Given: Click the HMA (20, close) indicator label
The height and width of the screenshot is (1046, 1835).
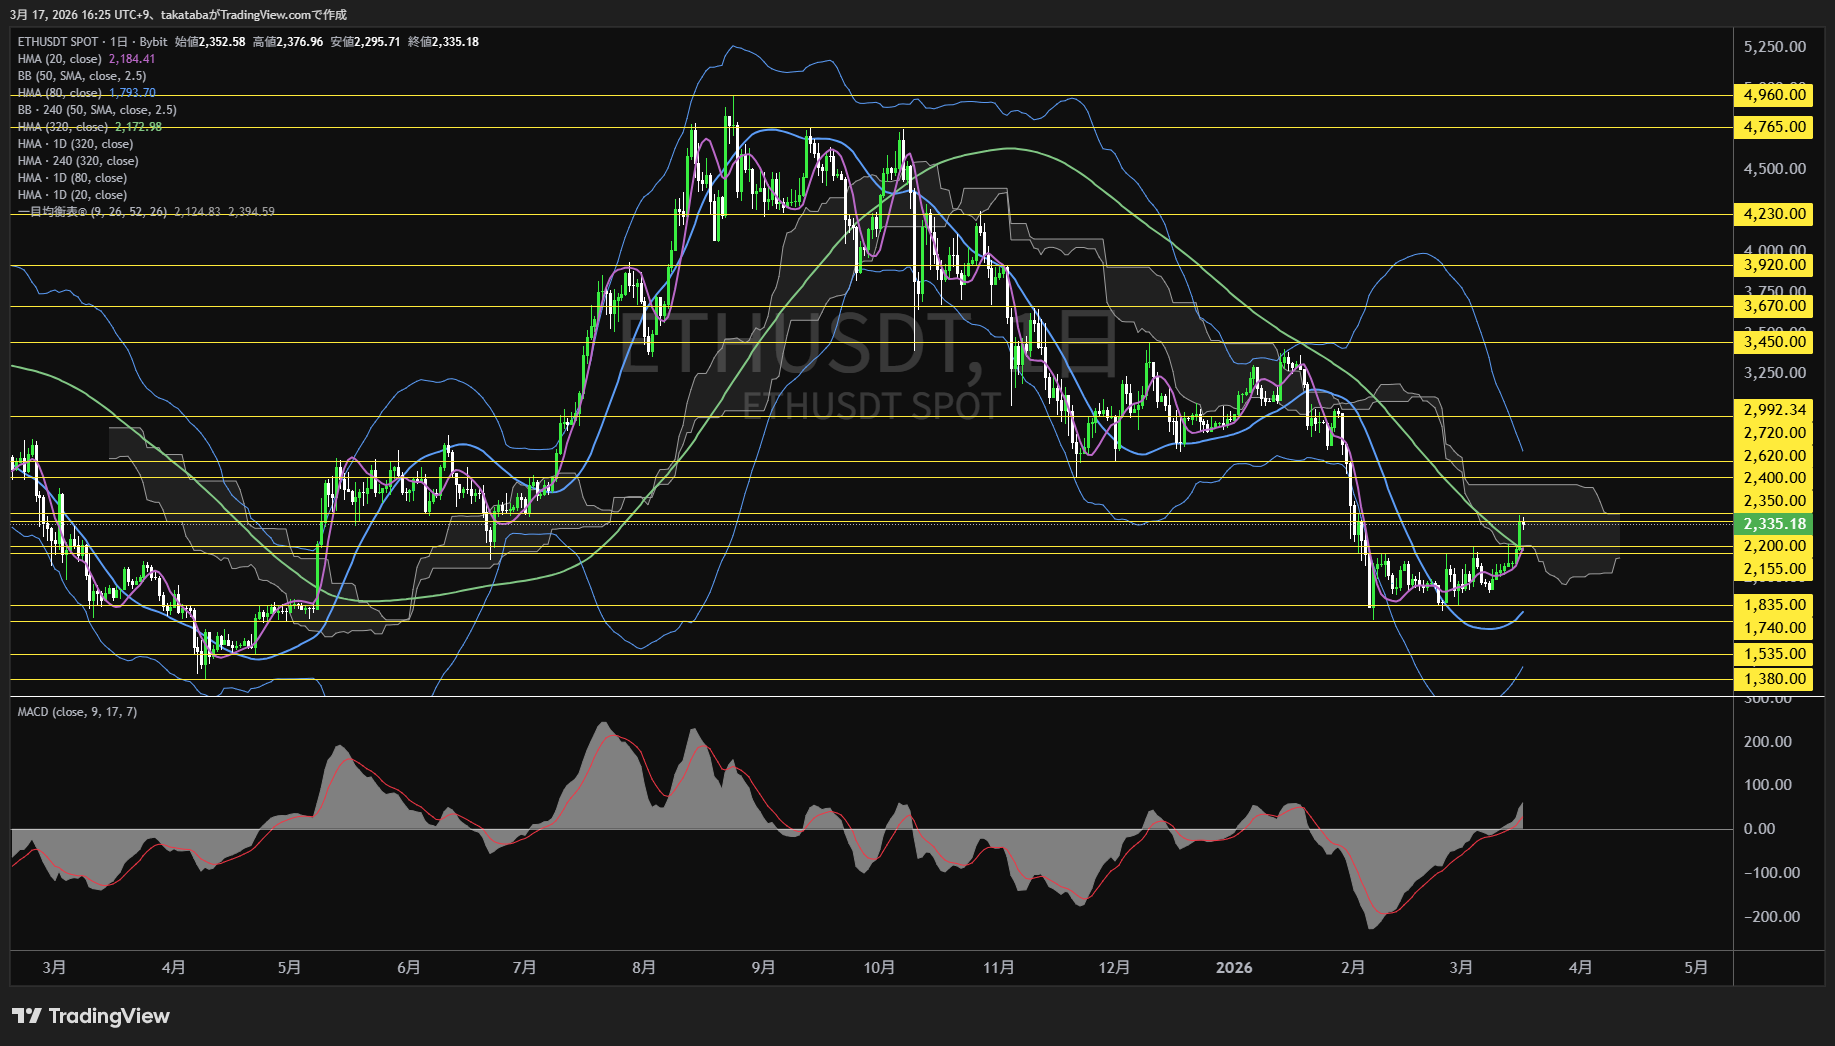Looking at the screenshot, I should click(60, 59).
